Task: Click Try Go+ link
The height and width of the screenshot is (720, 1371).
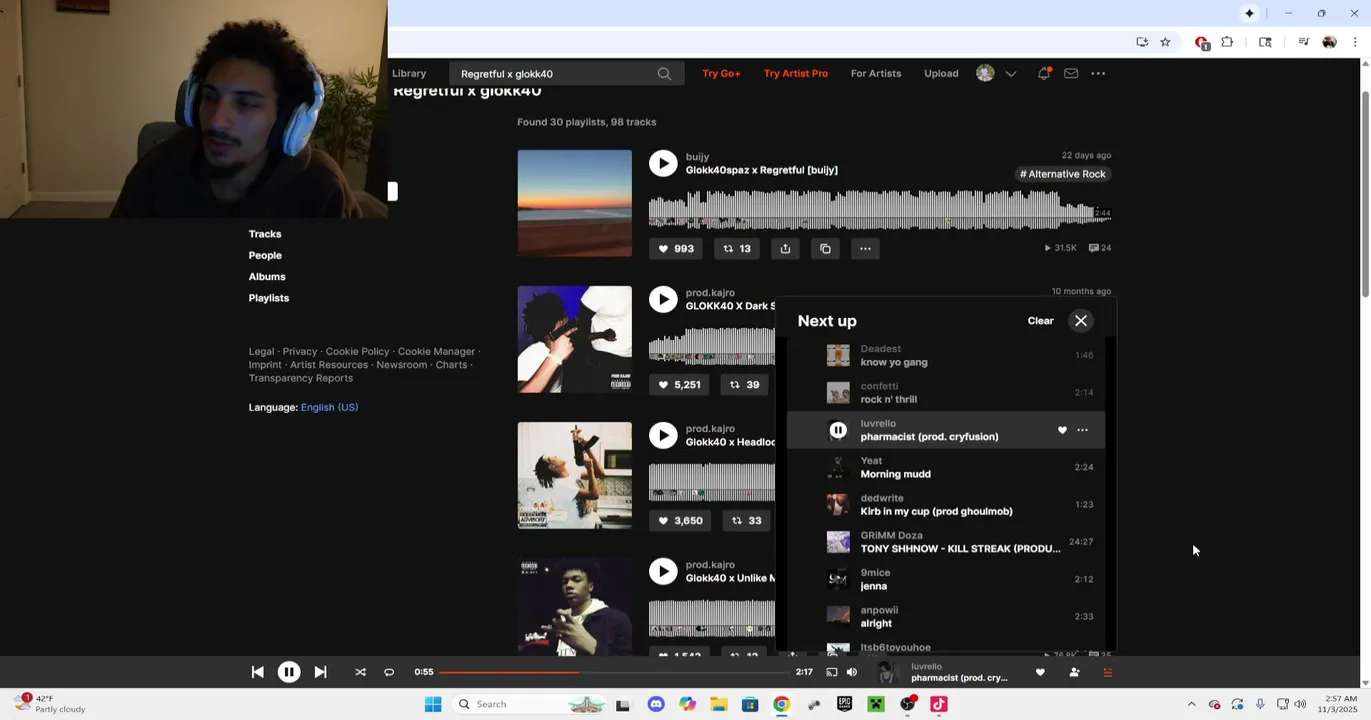Action: coord(721,73)
